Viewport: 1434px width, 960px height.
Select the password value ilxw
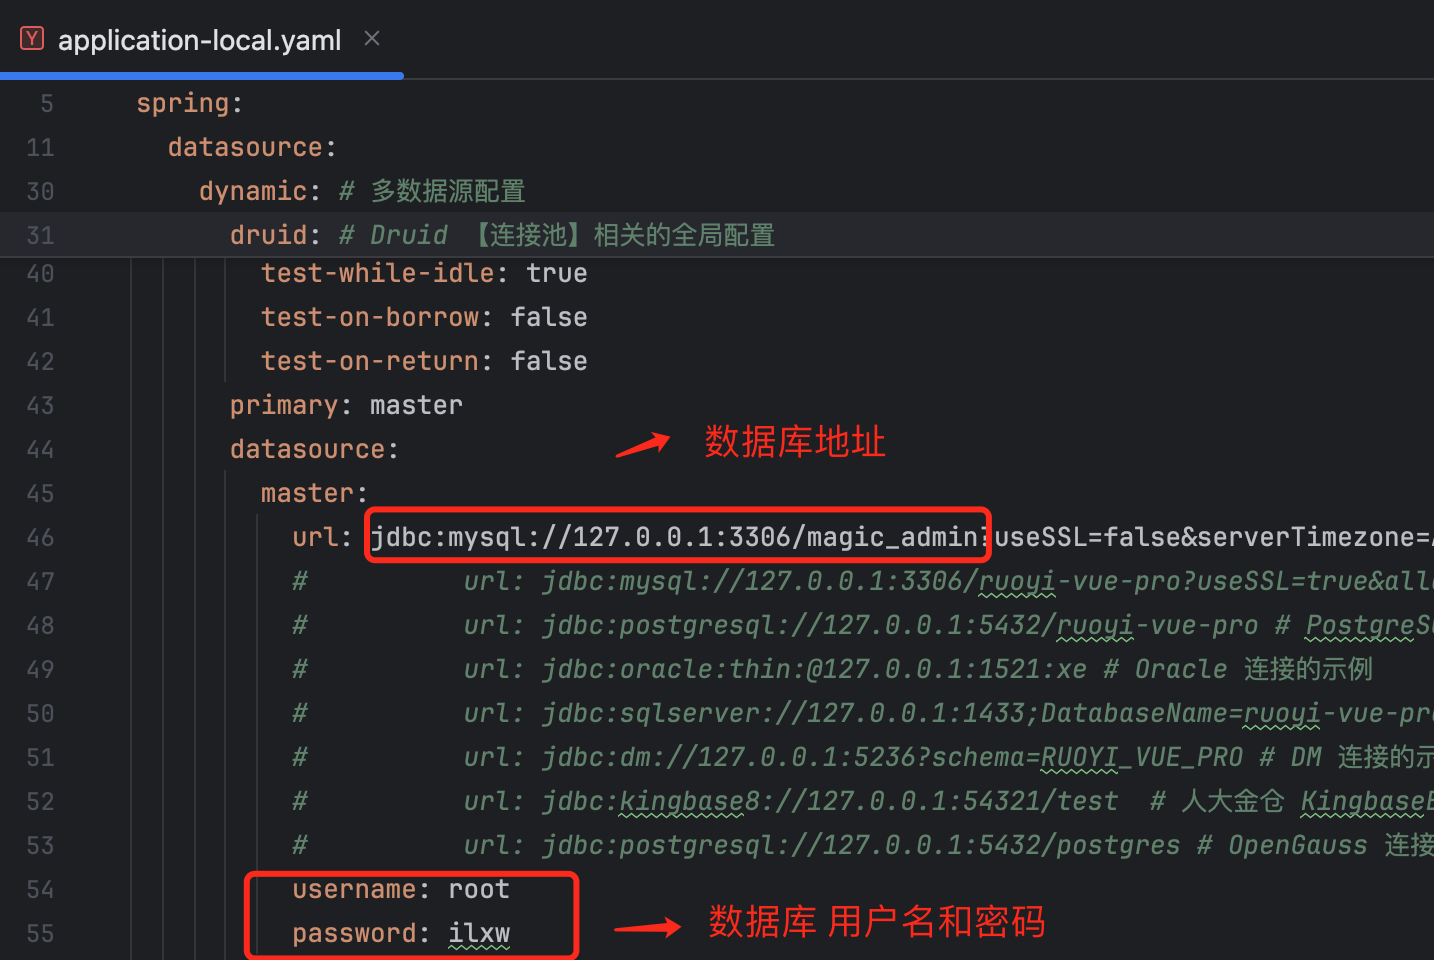click(x=479, y=933)
